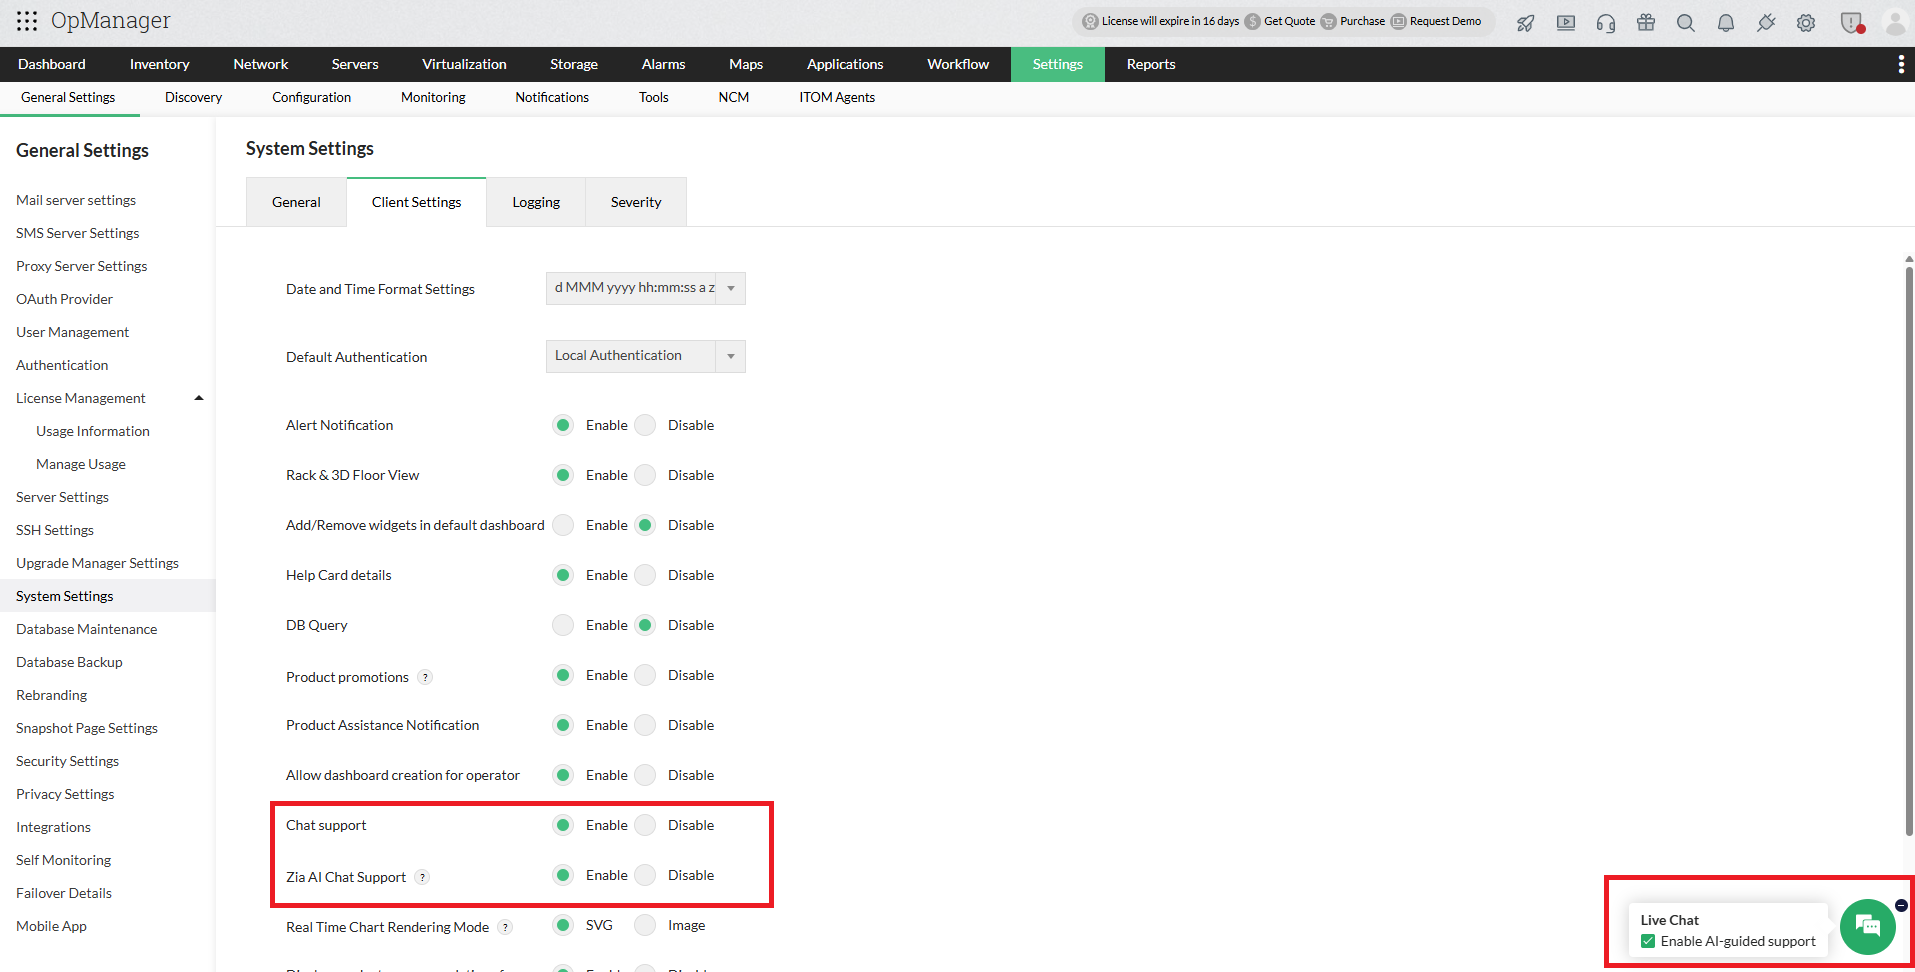Image resolution: width=1915 pixels, height=972 pixels.
Task: Disable Rack & 3D Floor View
Action: 645,475
